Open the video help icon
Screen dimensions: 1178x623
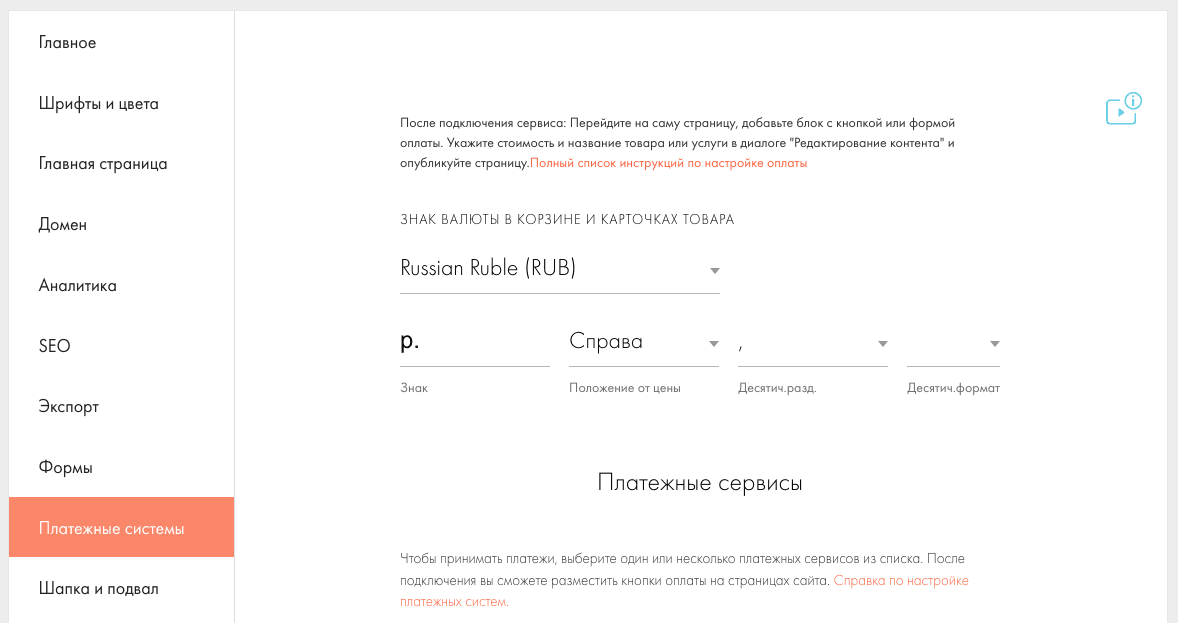(x=1122, y=109)
